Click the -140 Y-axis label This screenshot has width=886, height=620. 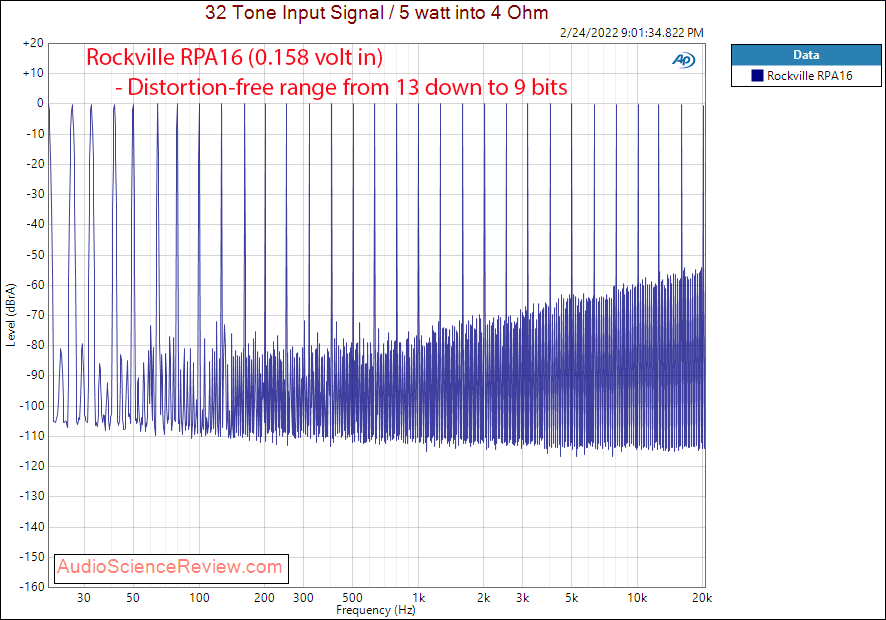[32, 527]
